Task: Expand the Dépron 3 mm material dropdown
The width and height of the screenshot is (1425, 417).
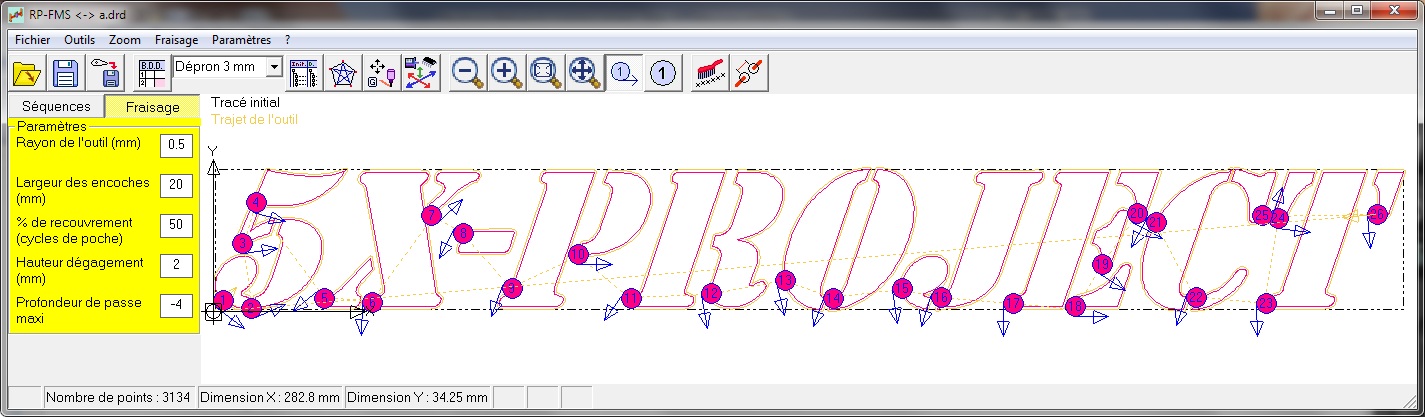Action: point(274,67)
